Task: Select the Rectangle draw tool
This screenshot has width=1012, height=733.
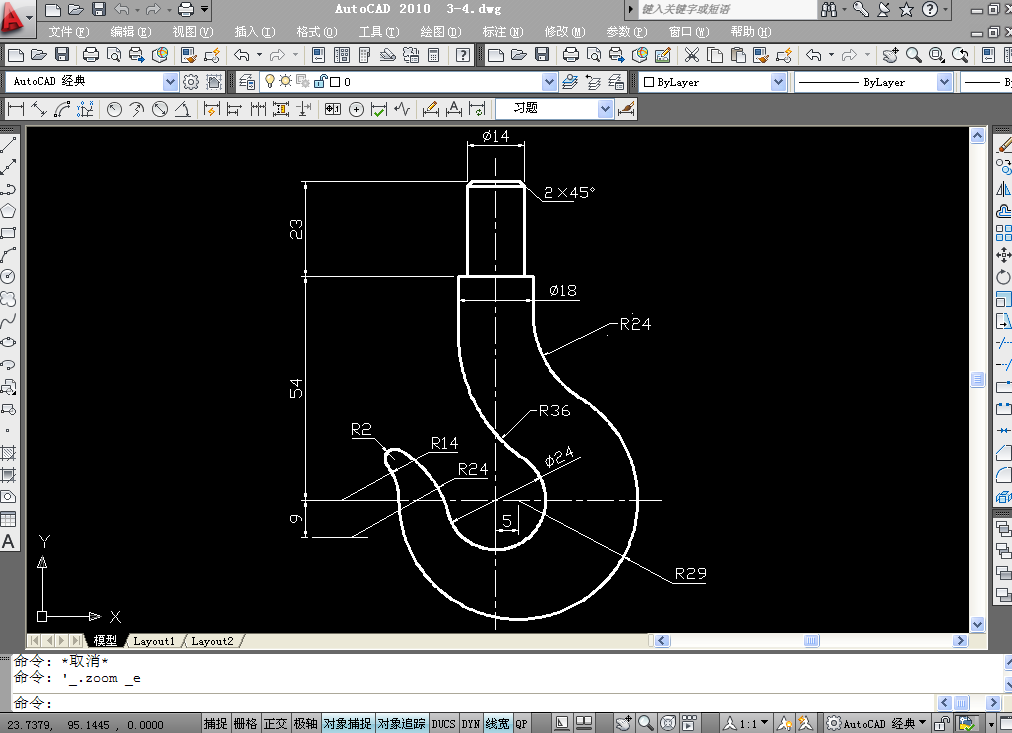Action: pos(8,233)
